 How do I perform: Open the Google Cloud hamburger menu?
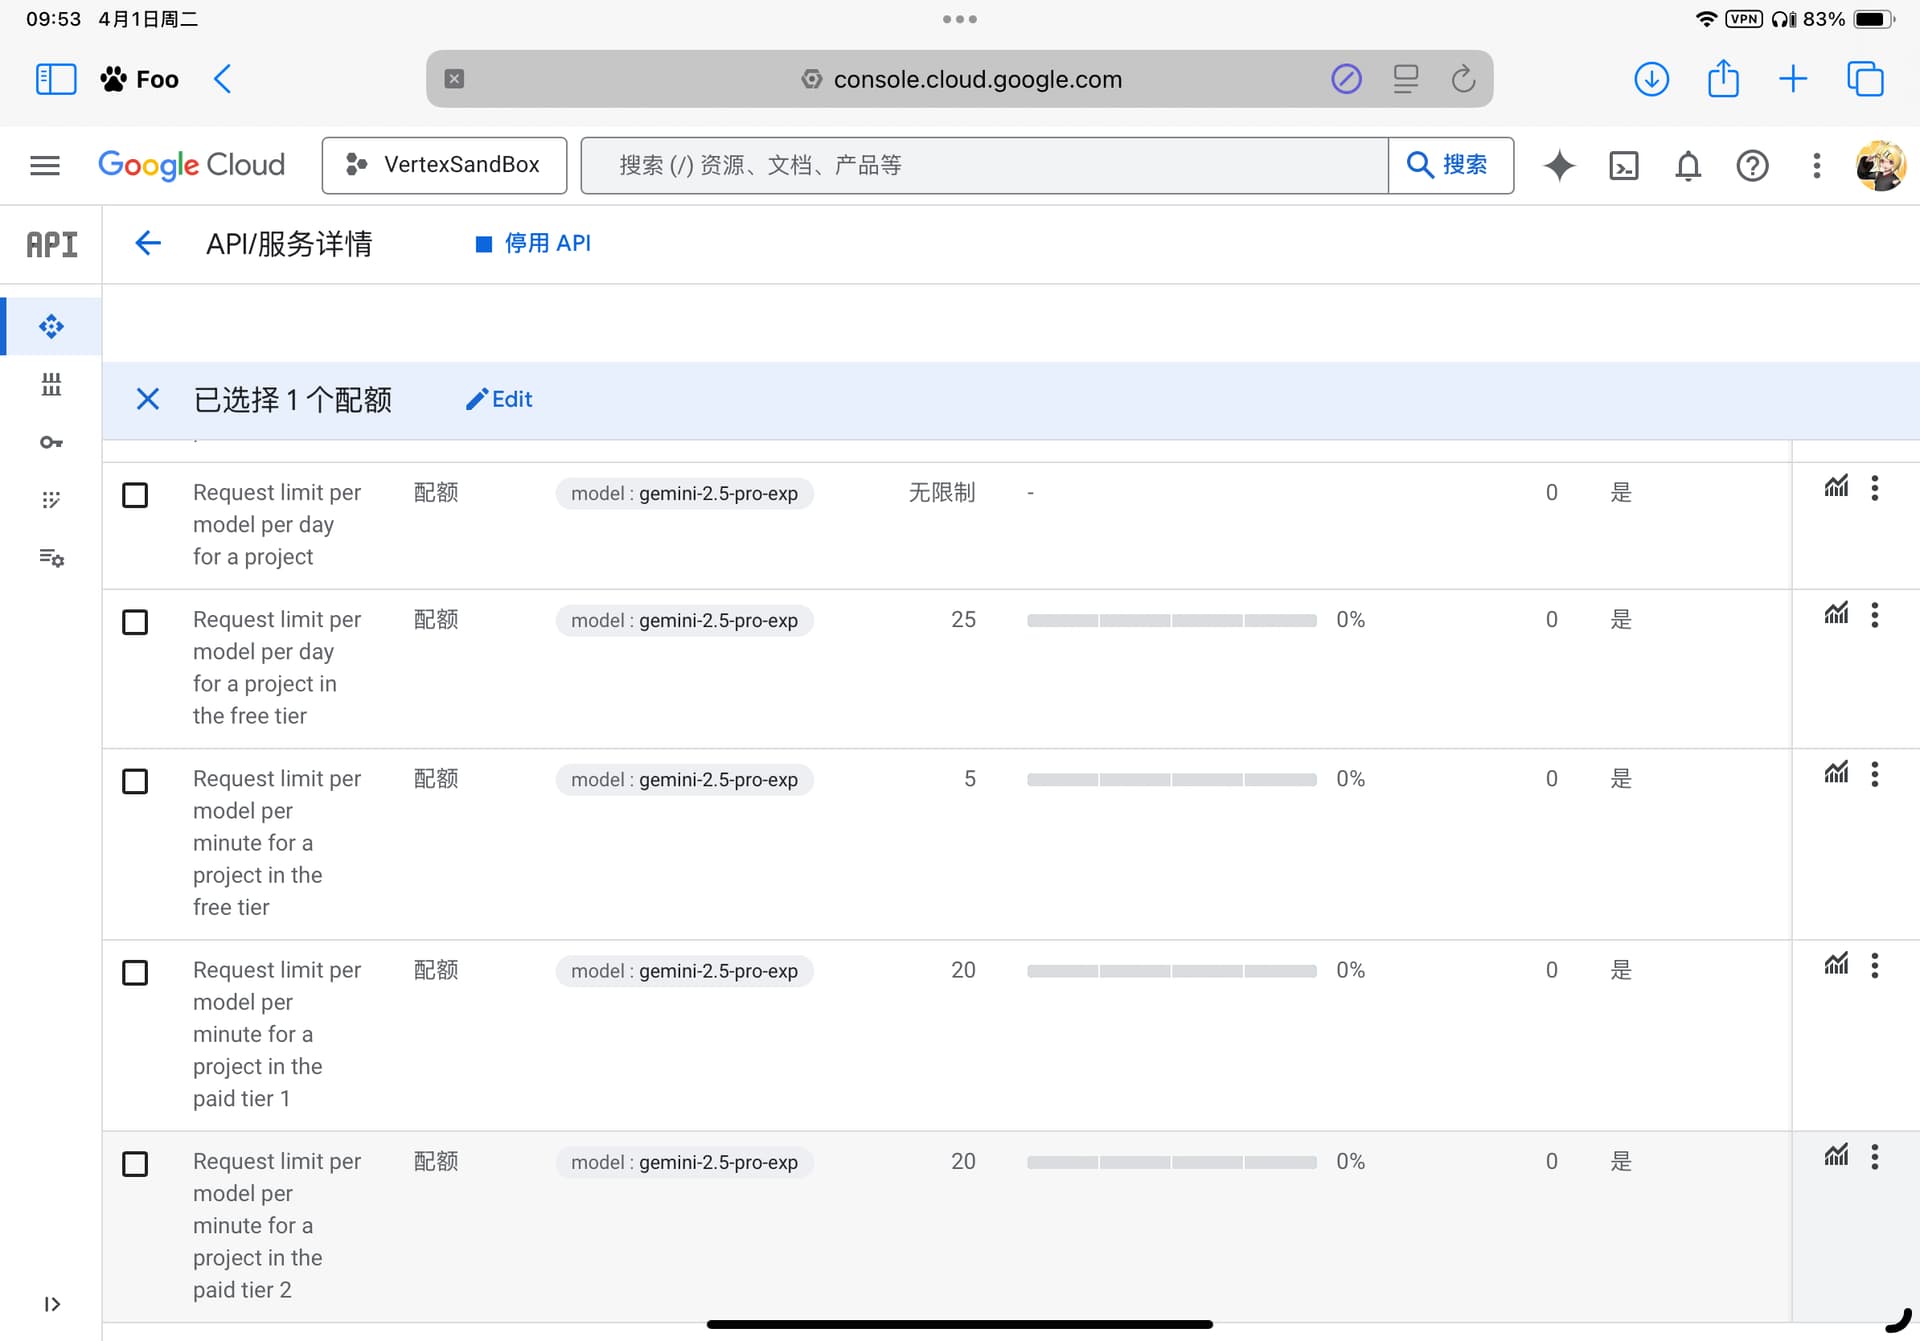pyautogui.click(x=45, y=165)
